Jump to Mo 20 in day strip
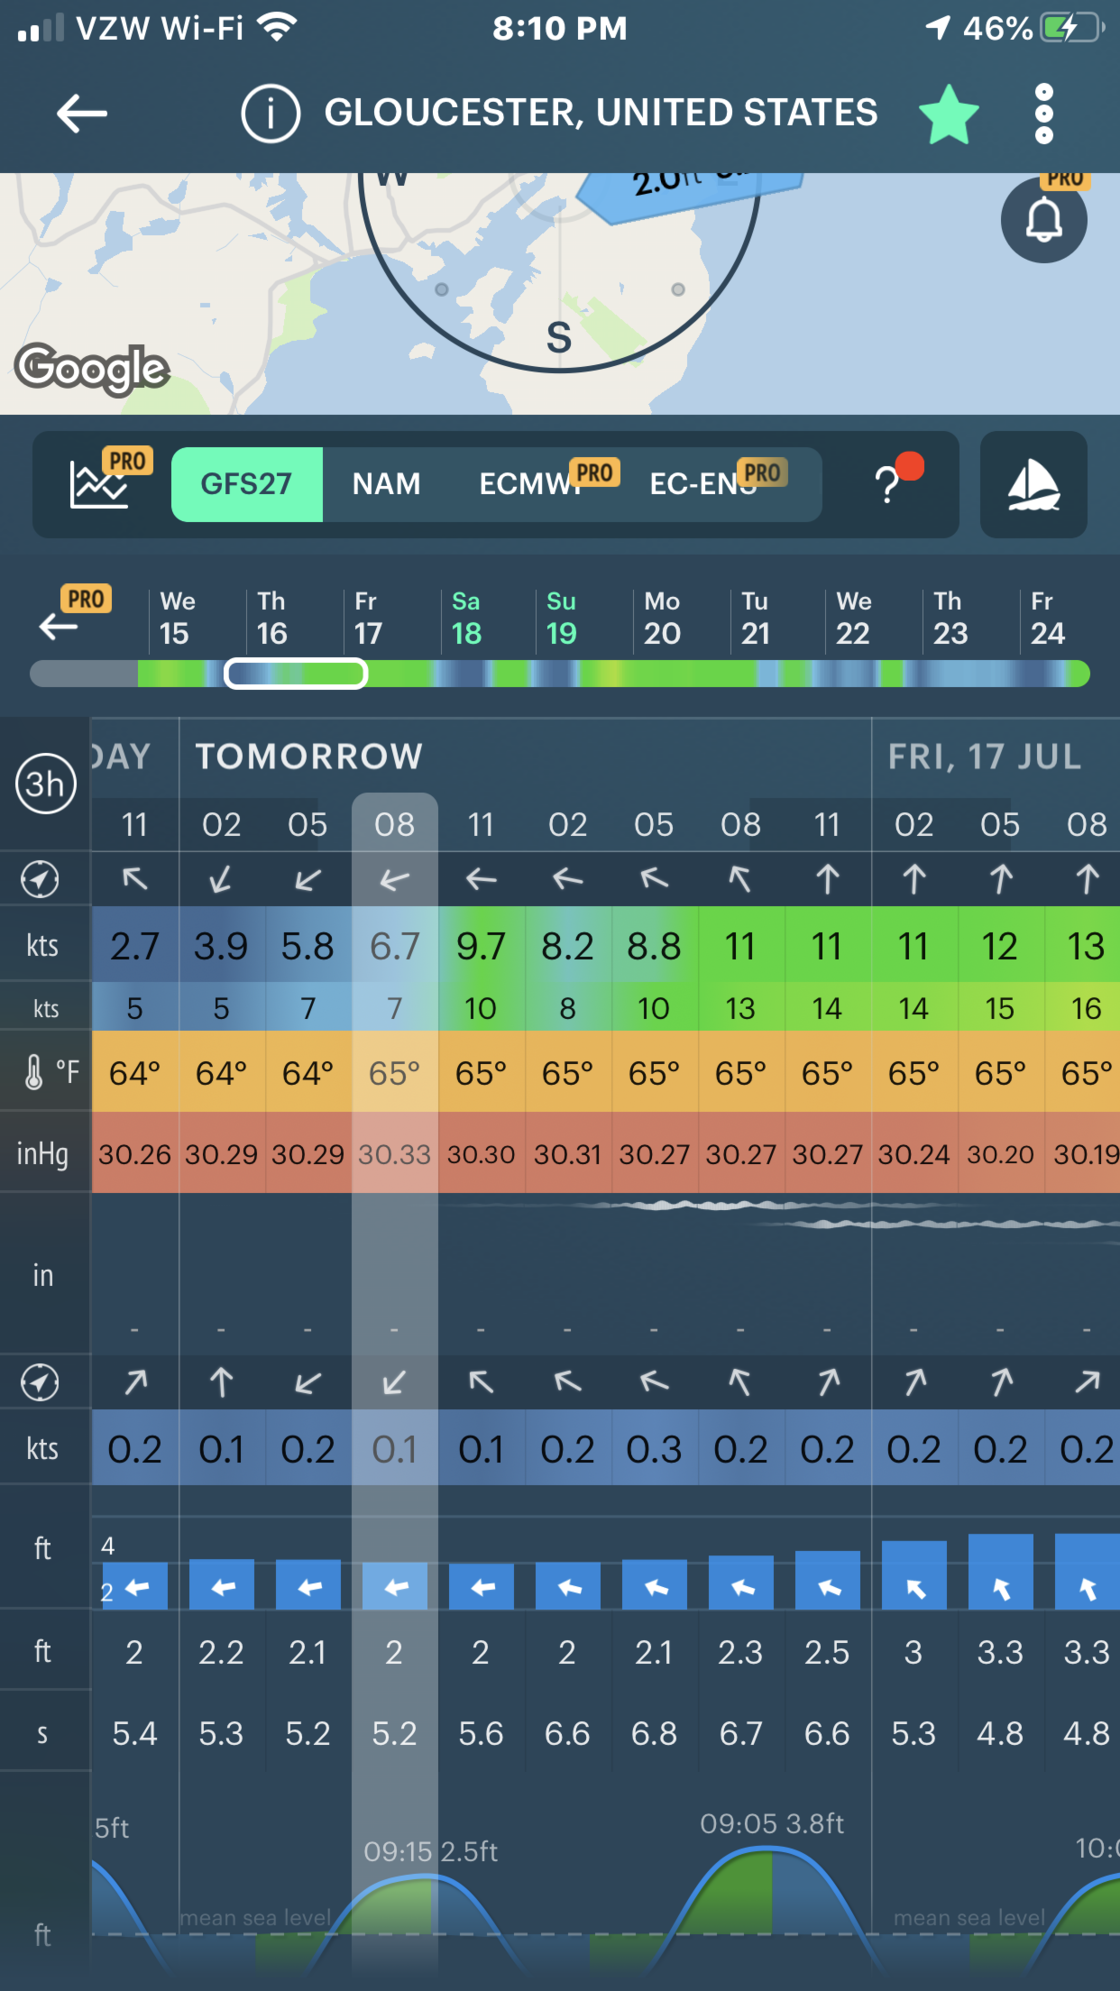The width and height of the screenshot is (1120, 1991). (661, 617)
